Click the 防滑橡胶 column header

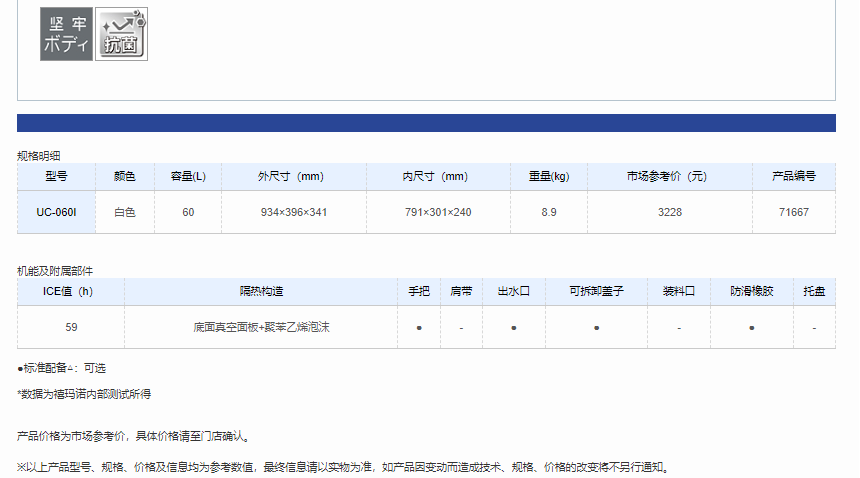tap(752, 292)
